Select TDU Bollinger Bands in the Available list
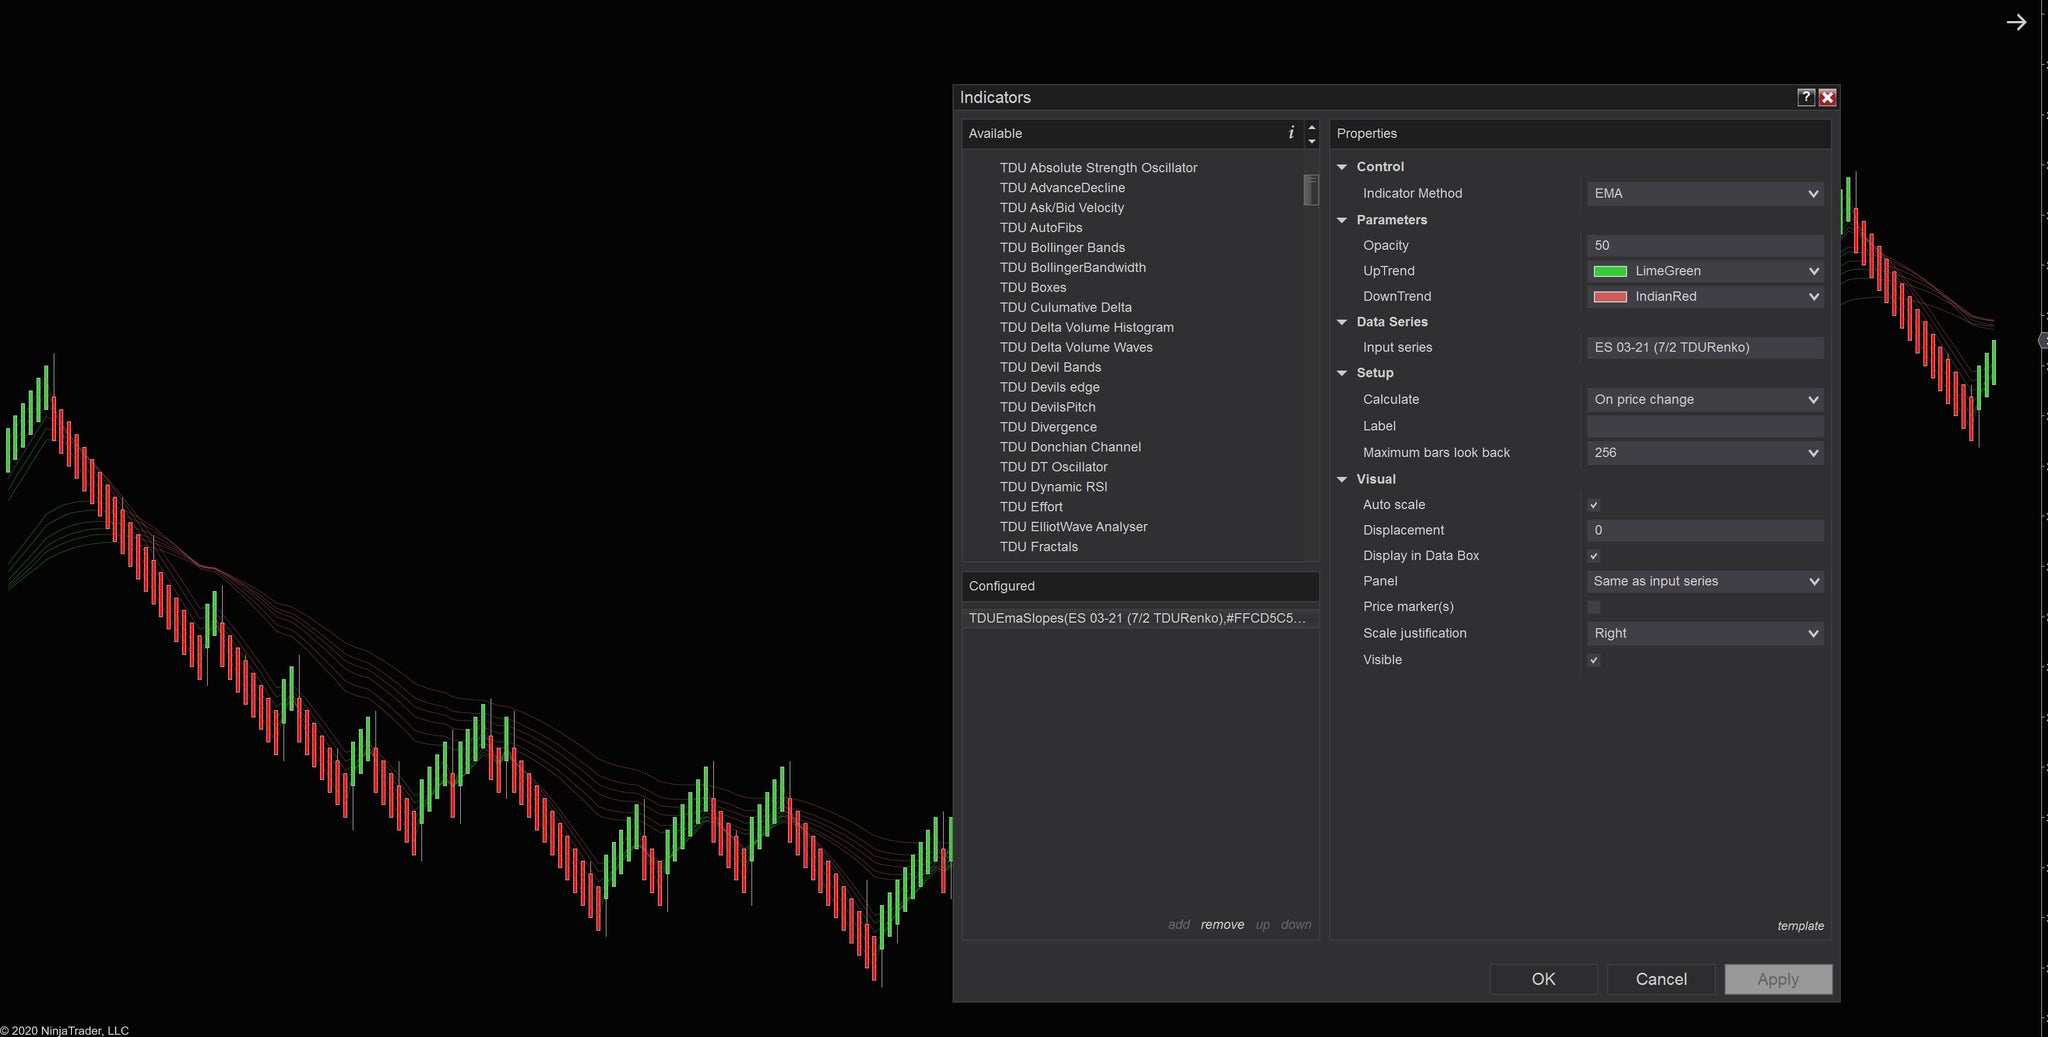 tap(1062, 247)
